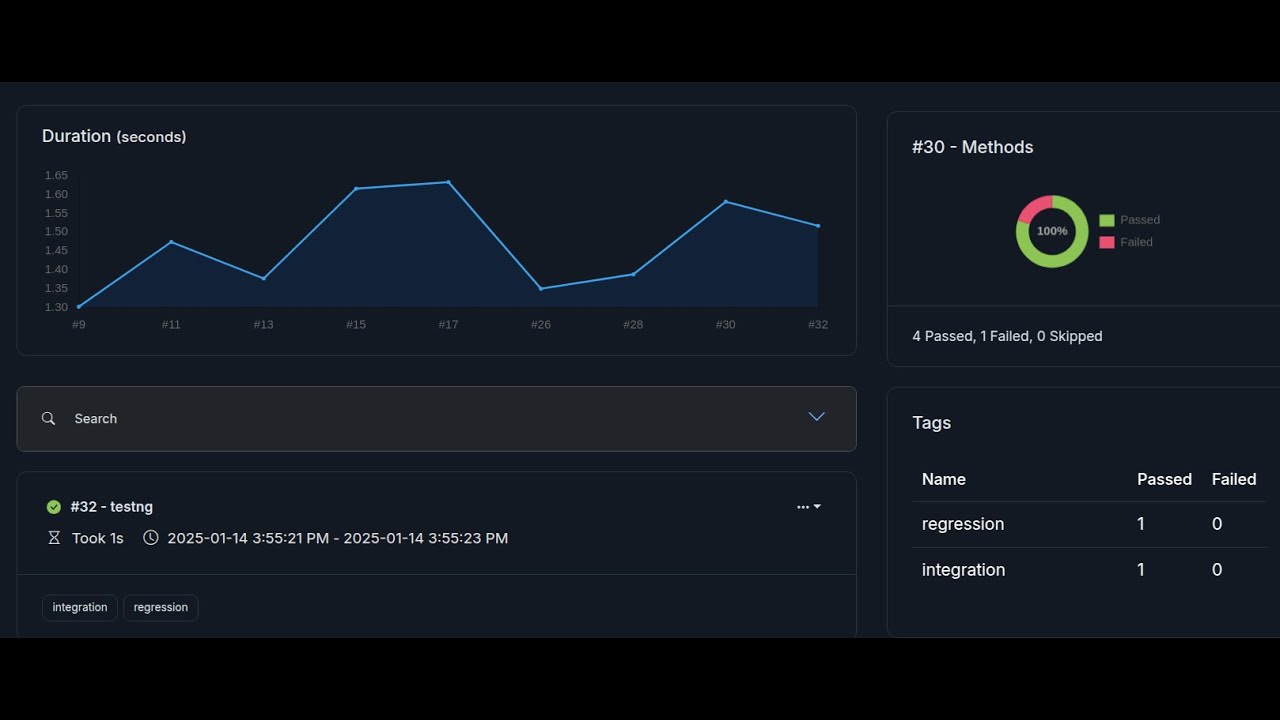Screen dimensions: 1280x720
Task: Click the #30 data point on chart
Action: [726, 202]
